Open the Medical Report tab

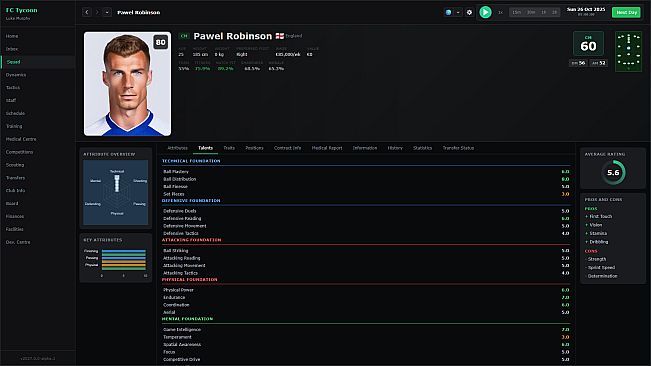click(x=327, y=148)
